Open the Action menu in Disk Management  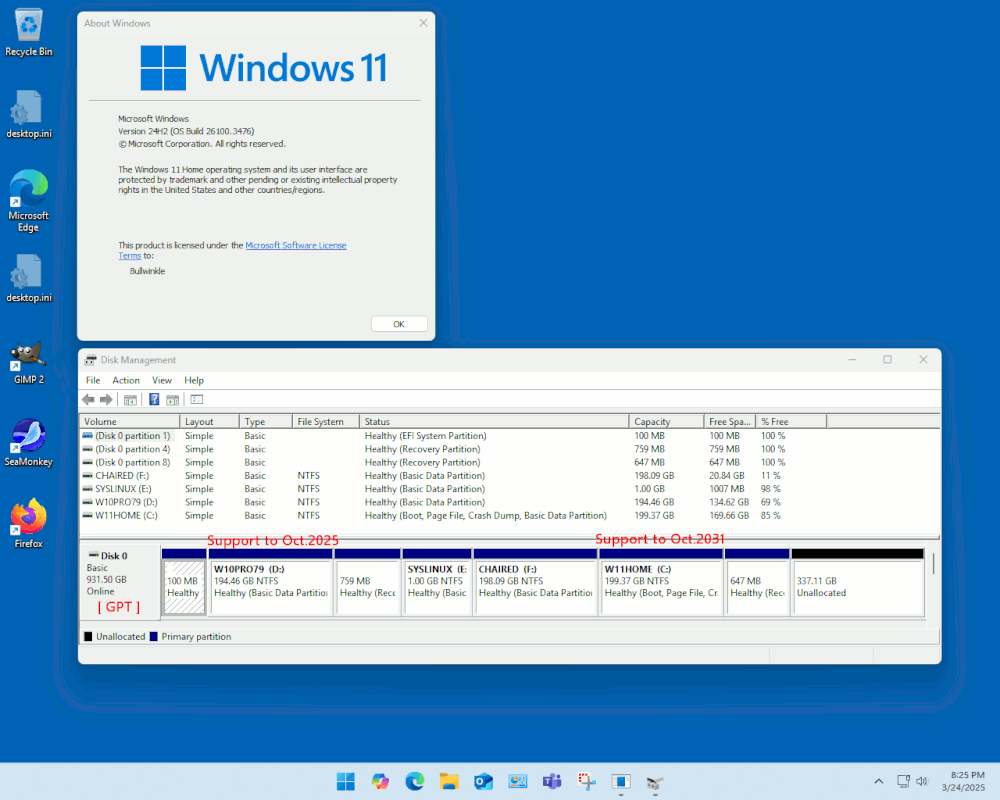click(x=126, y=380)
